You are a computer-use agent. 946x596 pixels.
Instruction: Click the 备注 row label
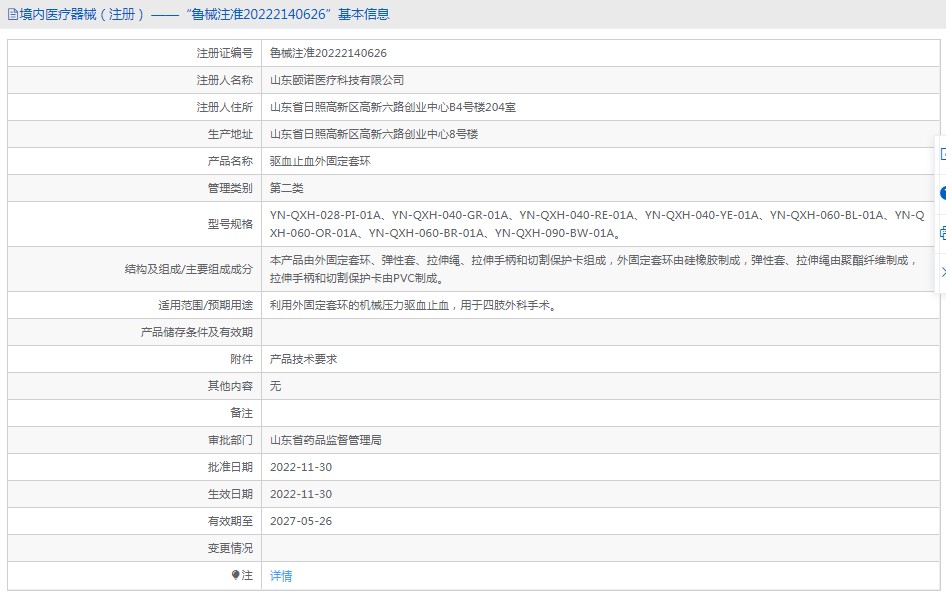tap(241, 413)
